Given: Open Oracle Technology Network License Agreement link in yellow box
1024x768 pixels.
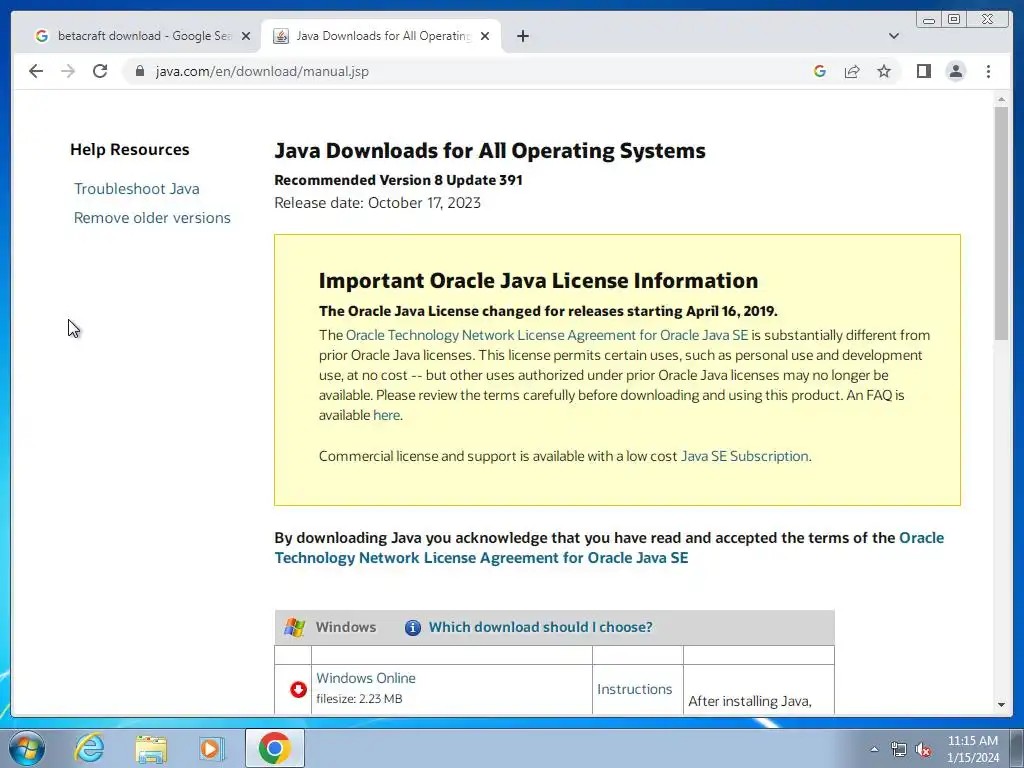Looking at the screenshot, I should point(547,335).
